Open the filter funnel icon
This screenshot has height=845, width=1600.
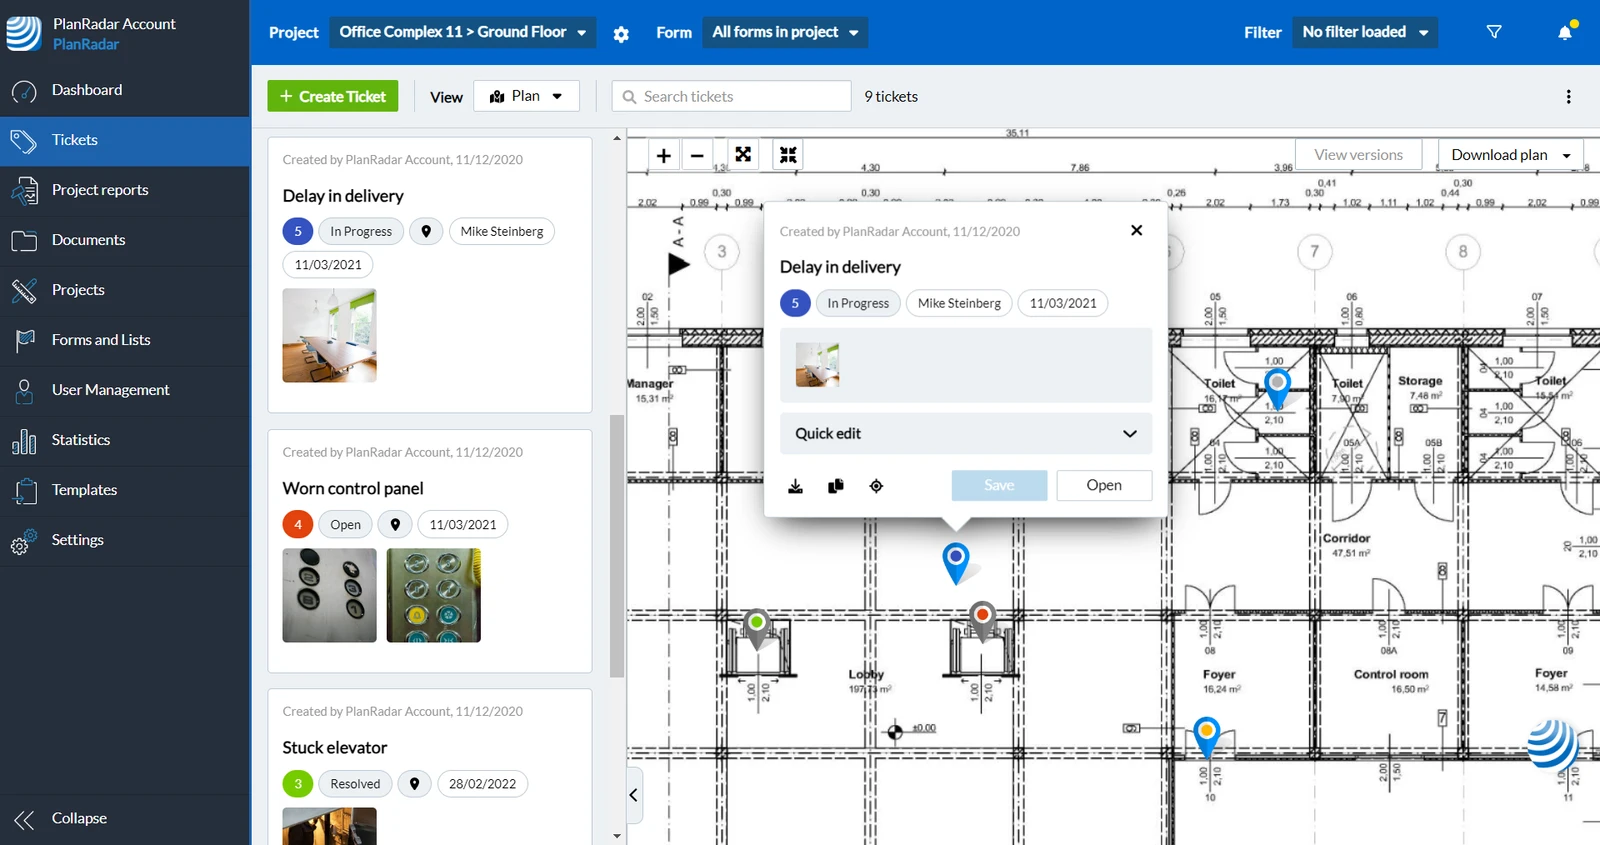[x=1494, y=32]
